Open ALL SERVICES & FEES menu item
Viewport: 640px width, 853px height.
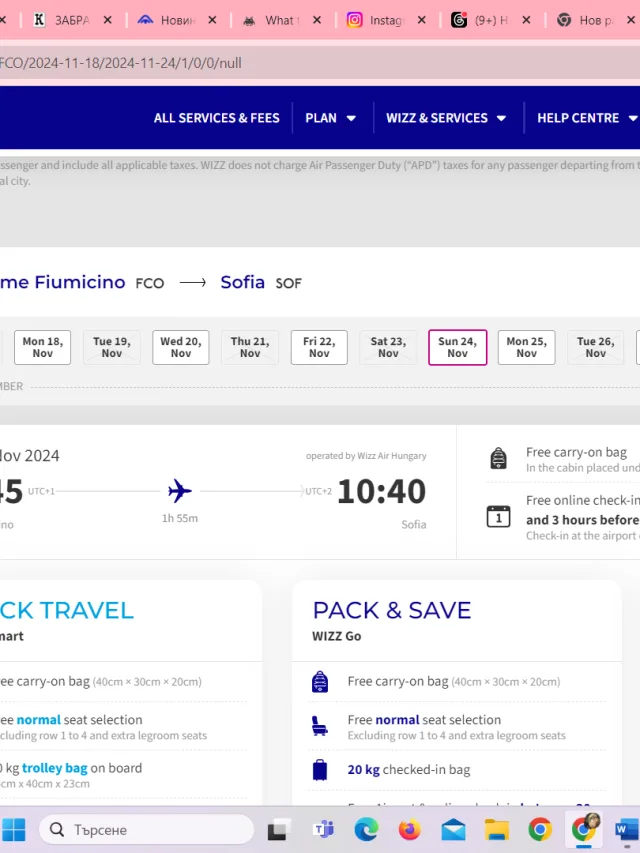point(217,118)
